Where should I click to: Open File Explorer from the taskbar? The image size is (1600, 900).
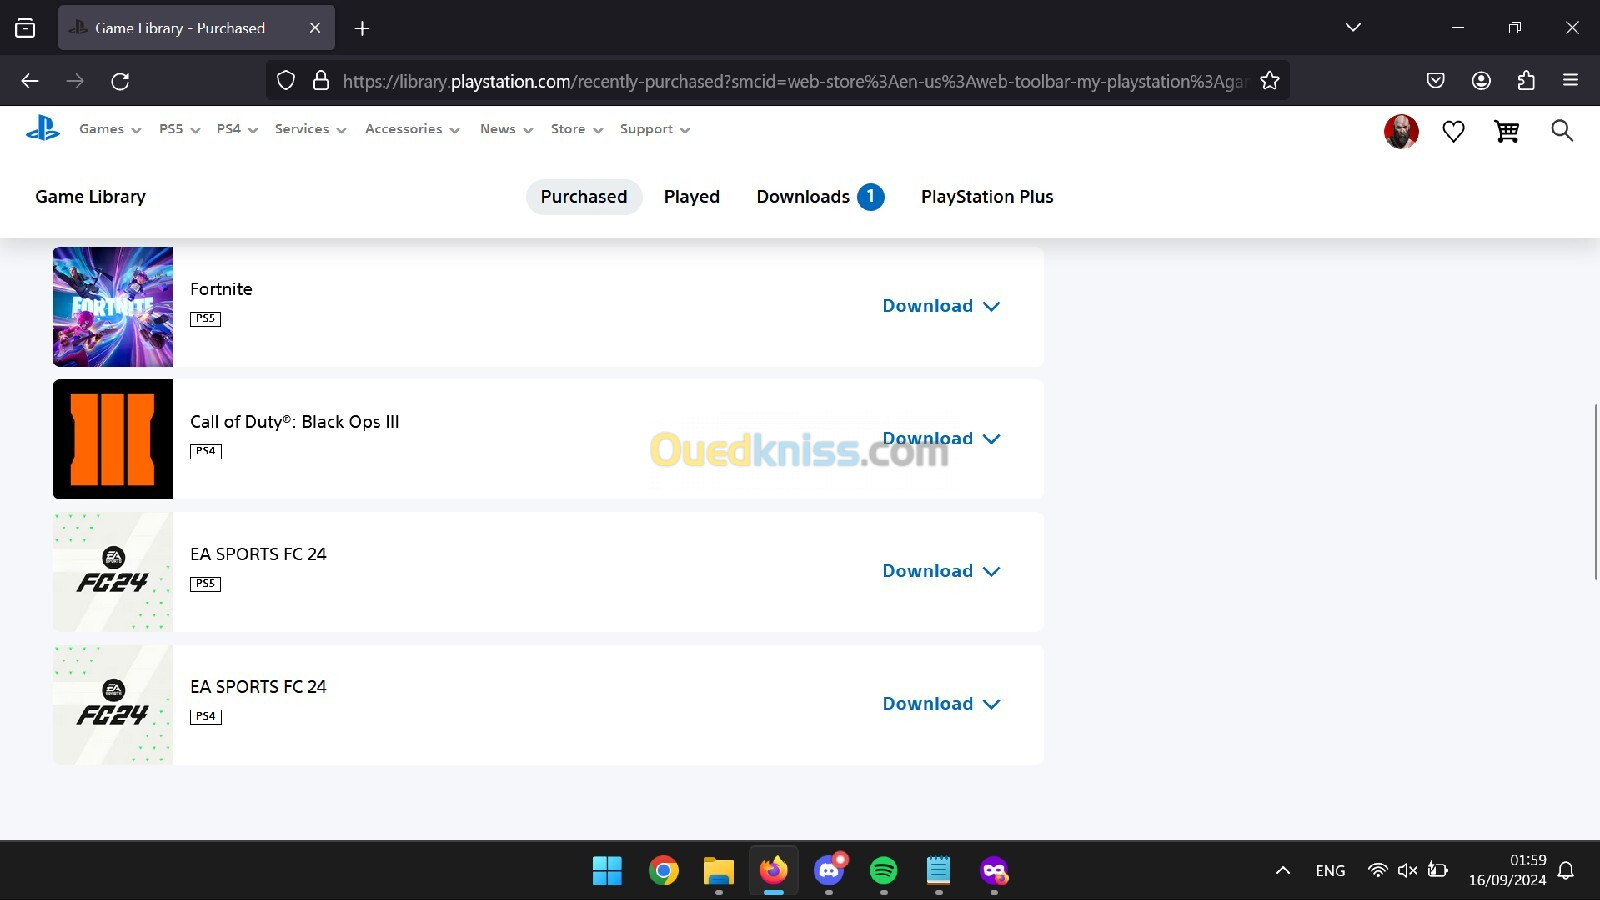[718, 871]
